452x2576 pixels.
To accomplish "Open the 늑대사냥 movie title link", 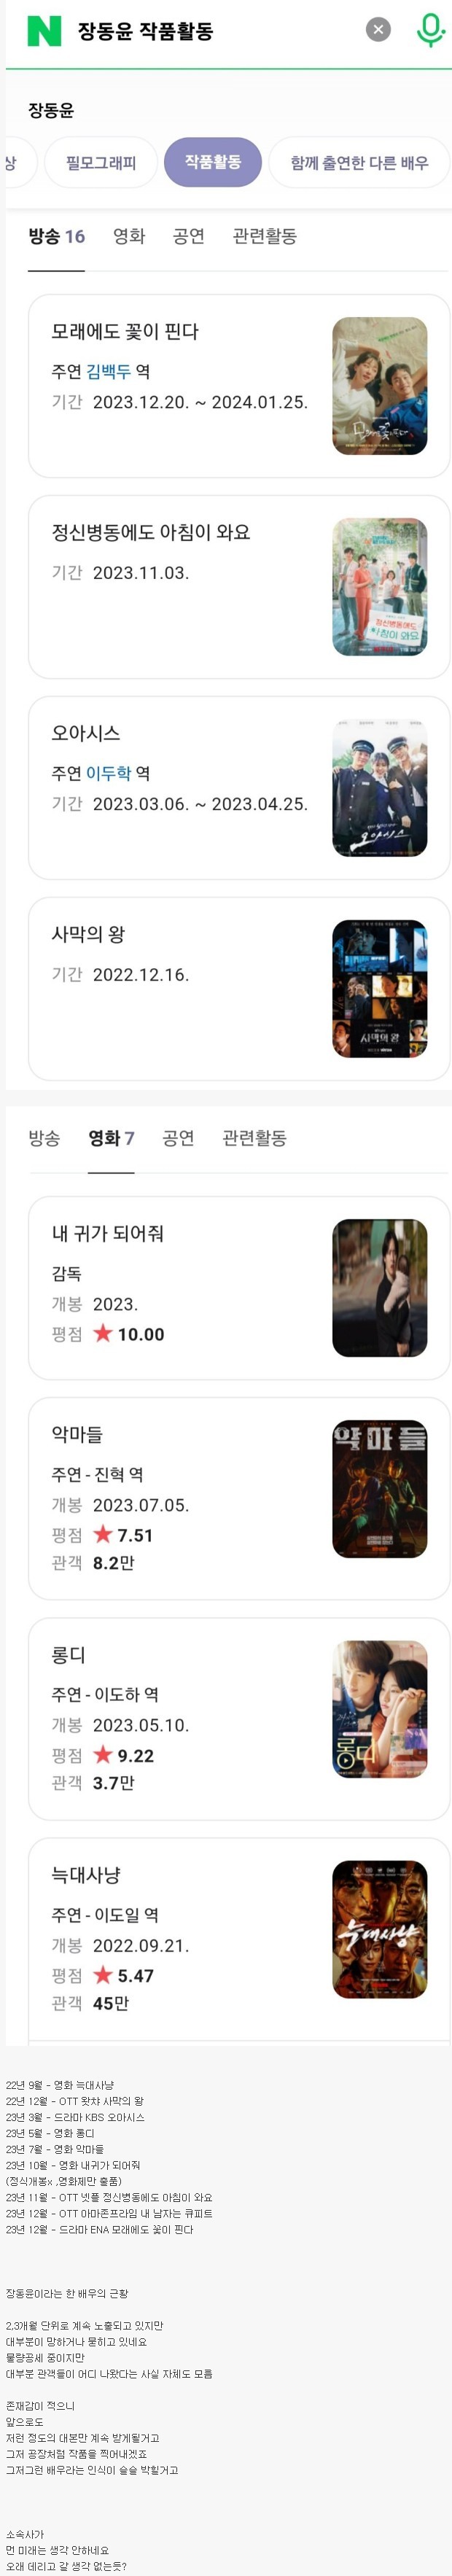I will click(x=86, y=1875).
